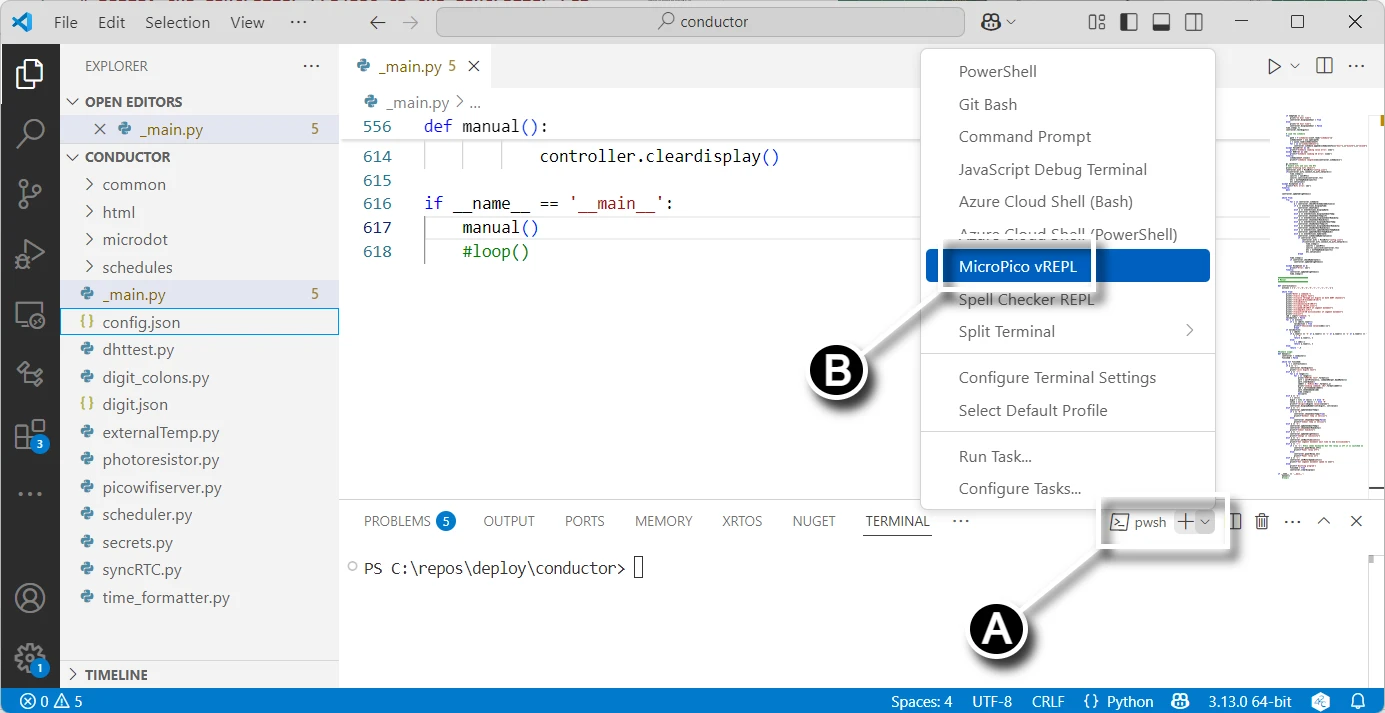Select Python interpreter 3.13.0 64-bit

(x=1249, y=701)
